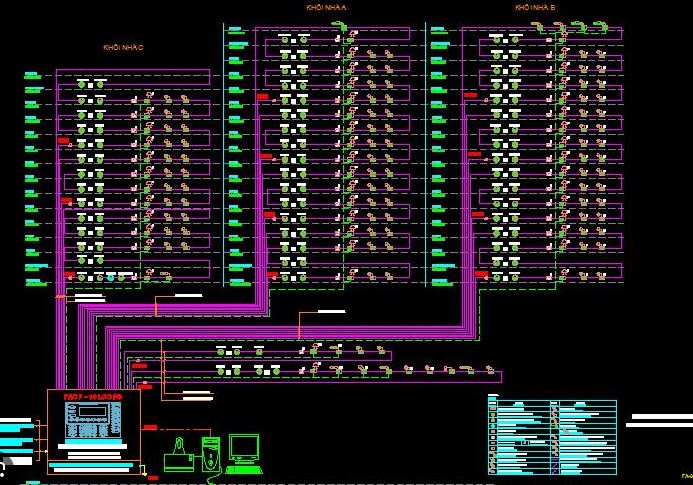Select the green computer tower symbol
This screenshot has height=485, width=693.
point(211,454)
